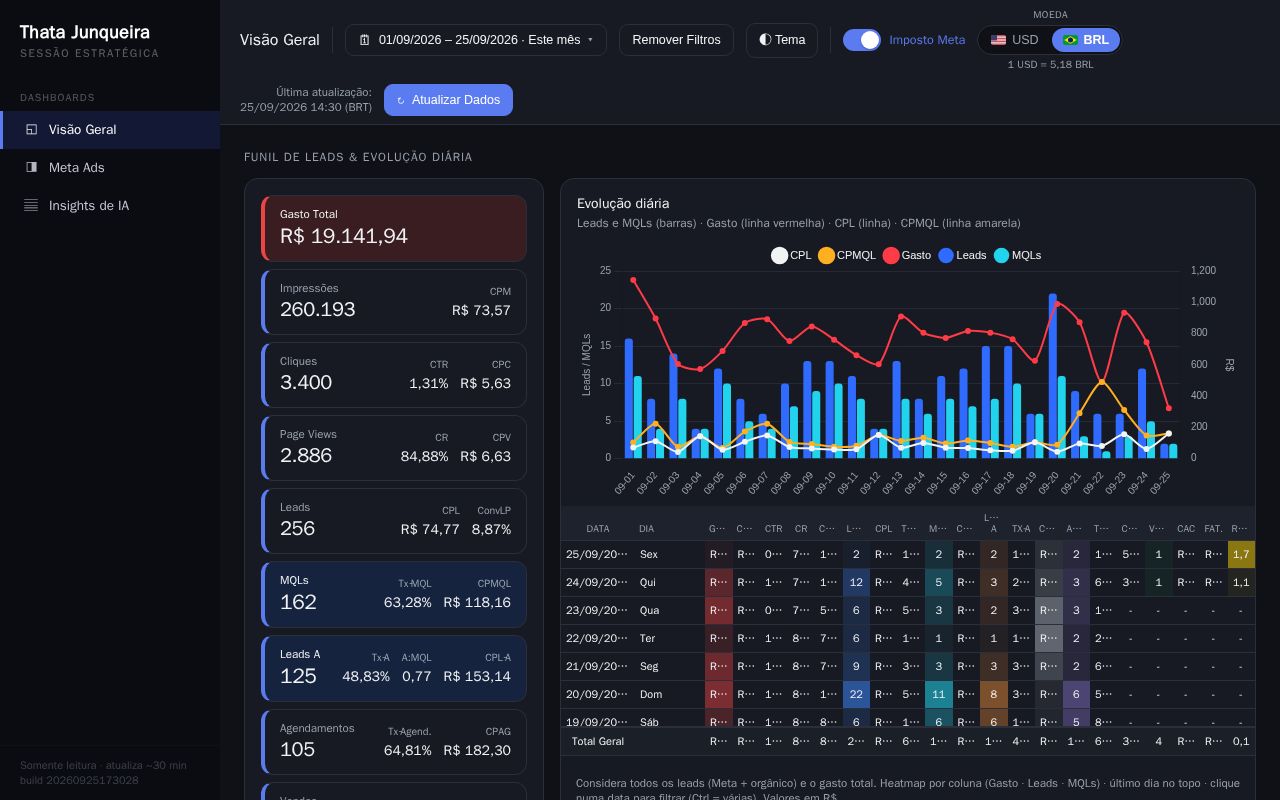Toggle Leads series in chart legend
This screenshot has width=1280, height=800.
click(962, 255)
